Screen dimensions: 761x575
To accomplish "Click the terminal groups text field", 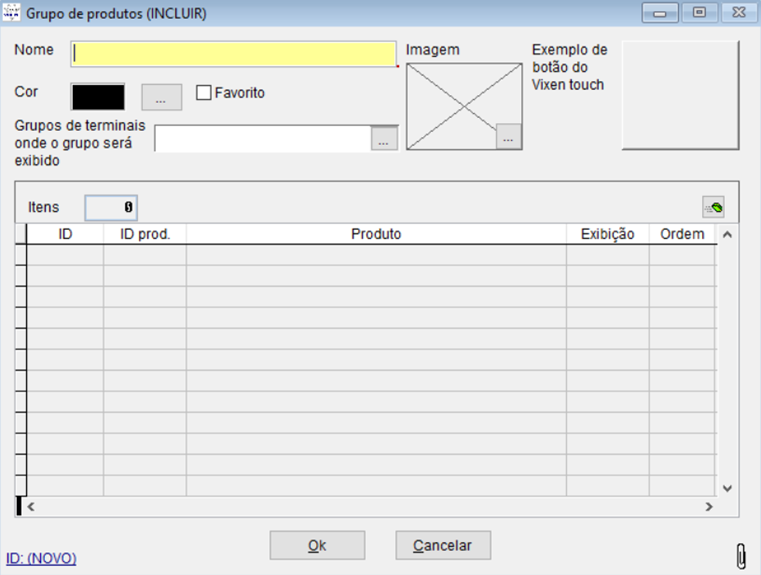I will [262, 140].
